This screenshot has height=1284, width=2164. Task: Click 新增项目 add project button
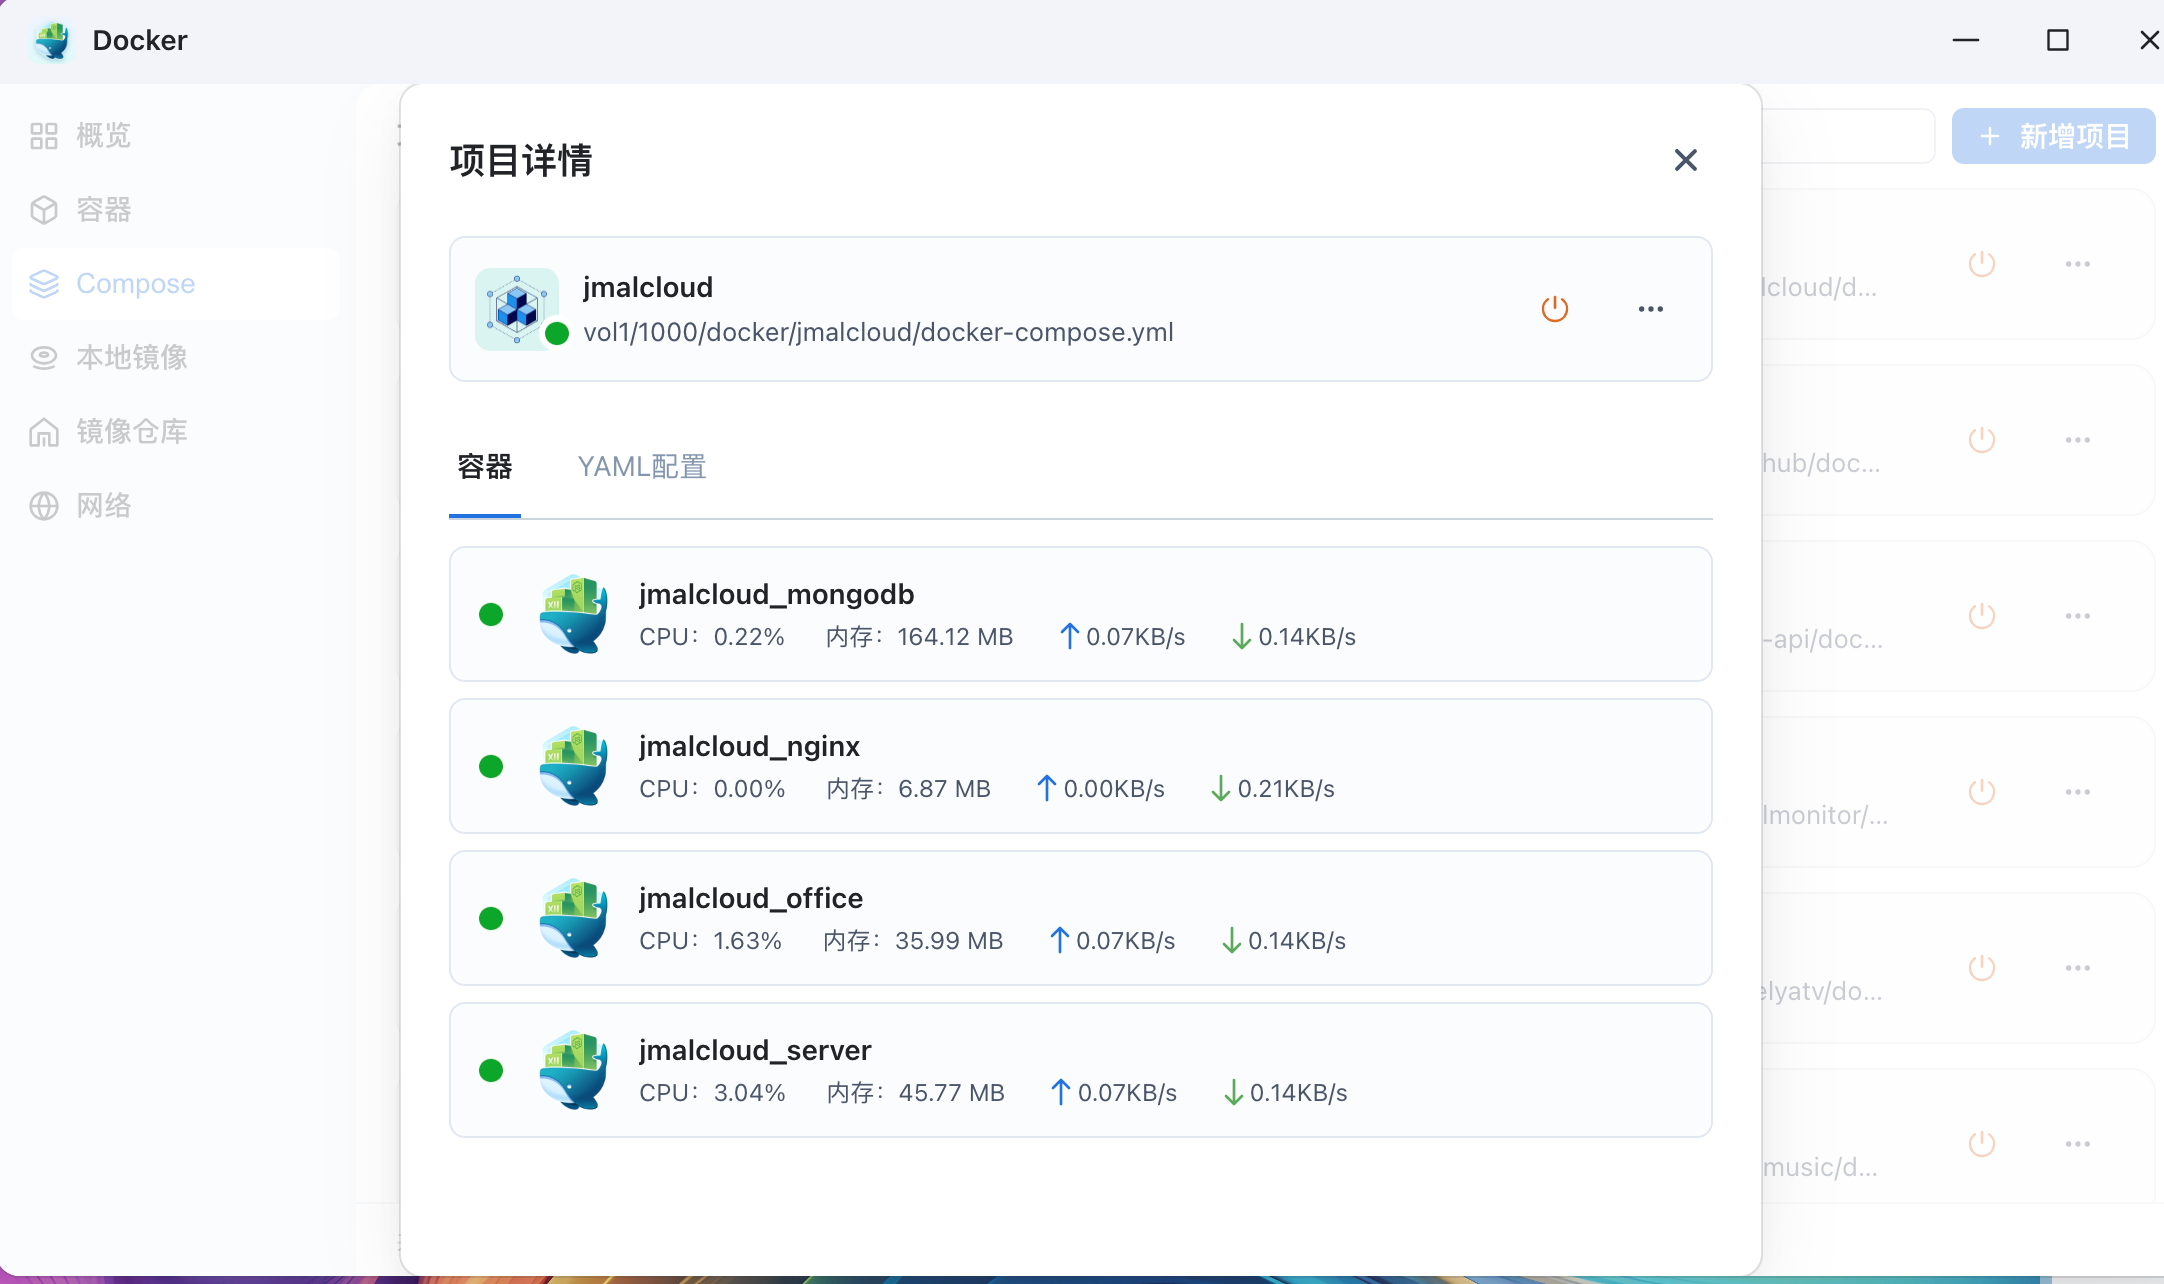pyautogui.click(x=2053, y=136)
